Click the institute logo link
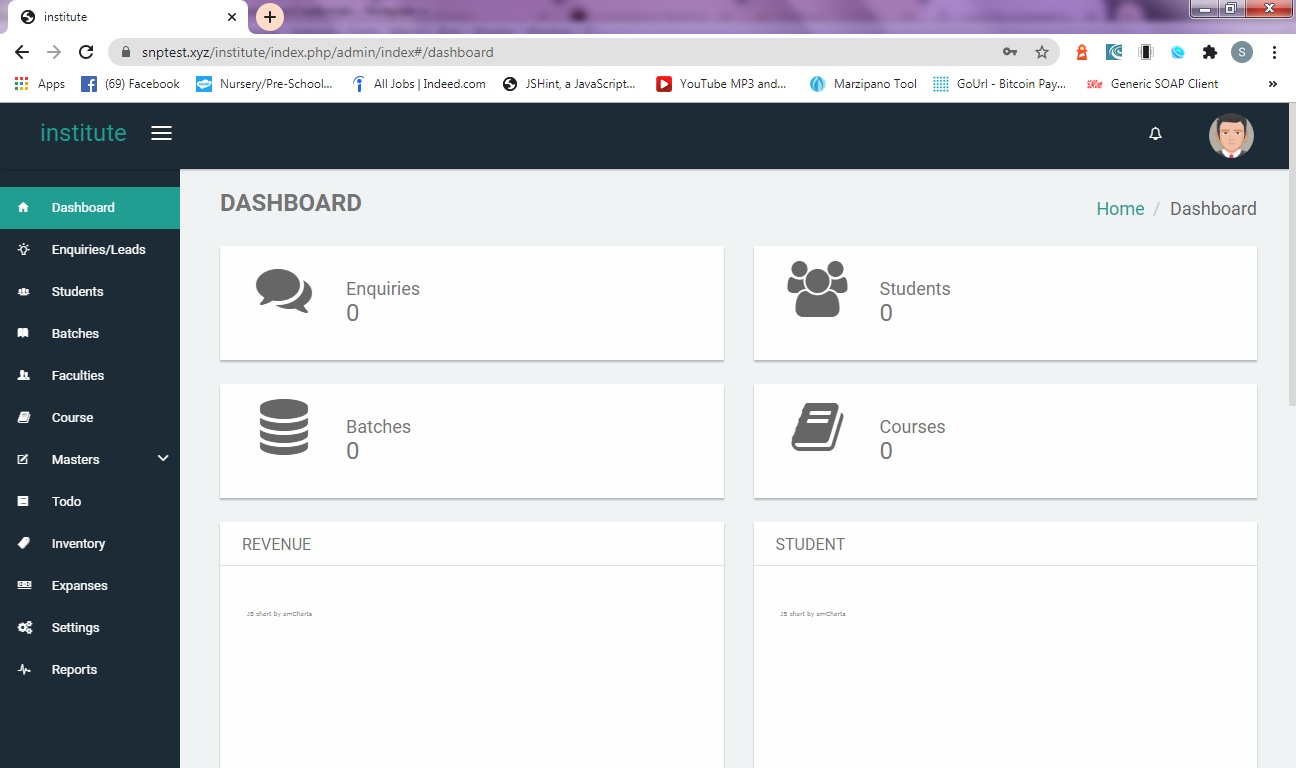The image size is (1296, 768). tap(83, 133)
